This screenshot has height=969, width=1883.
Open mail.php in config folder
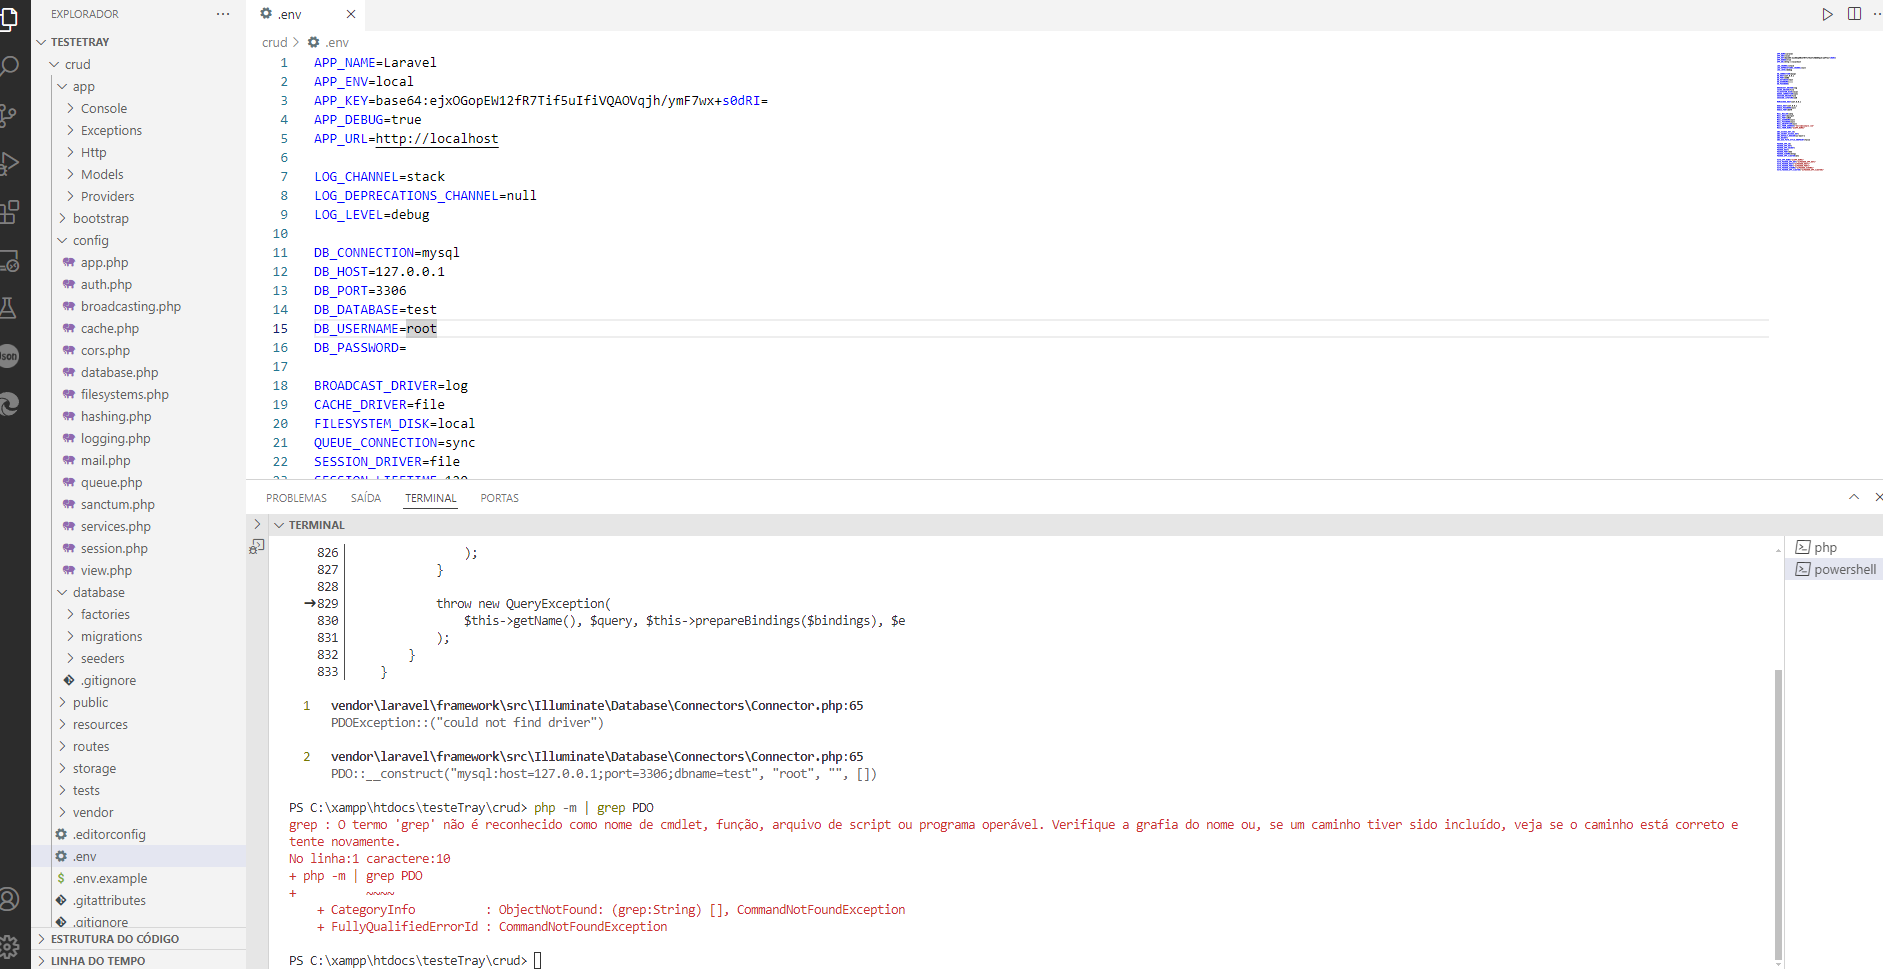coord(139,460)
